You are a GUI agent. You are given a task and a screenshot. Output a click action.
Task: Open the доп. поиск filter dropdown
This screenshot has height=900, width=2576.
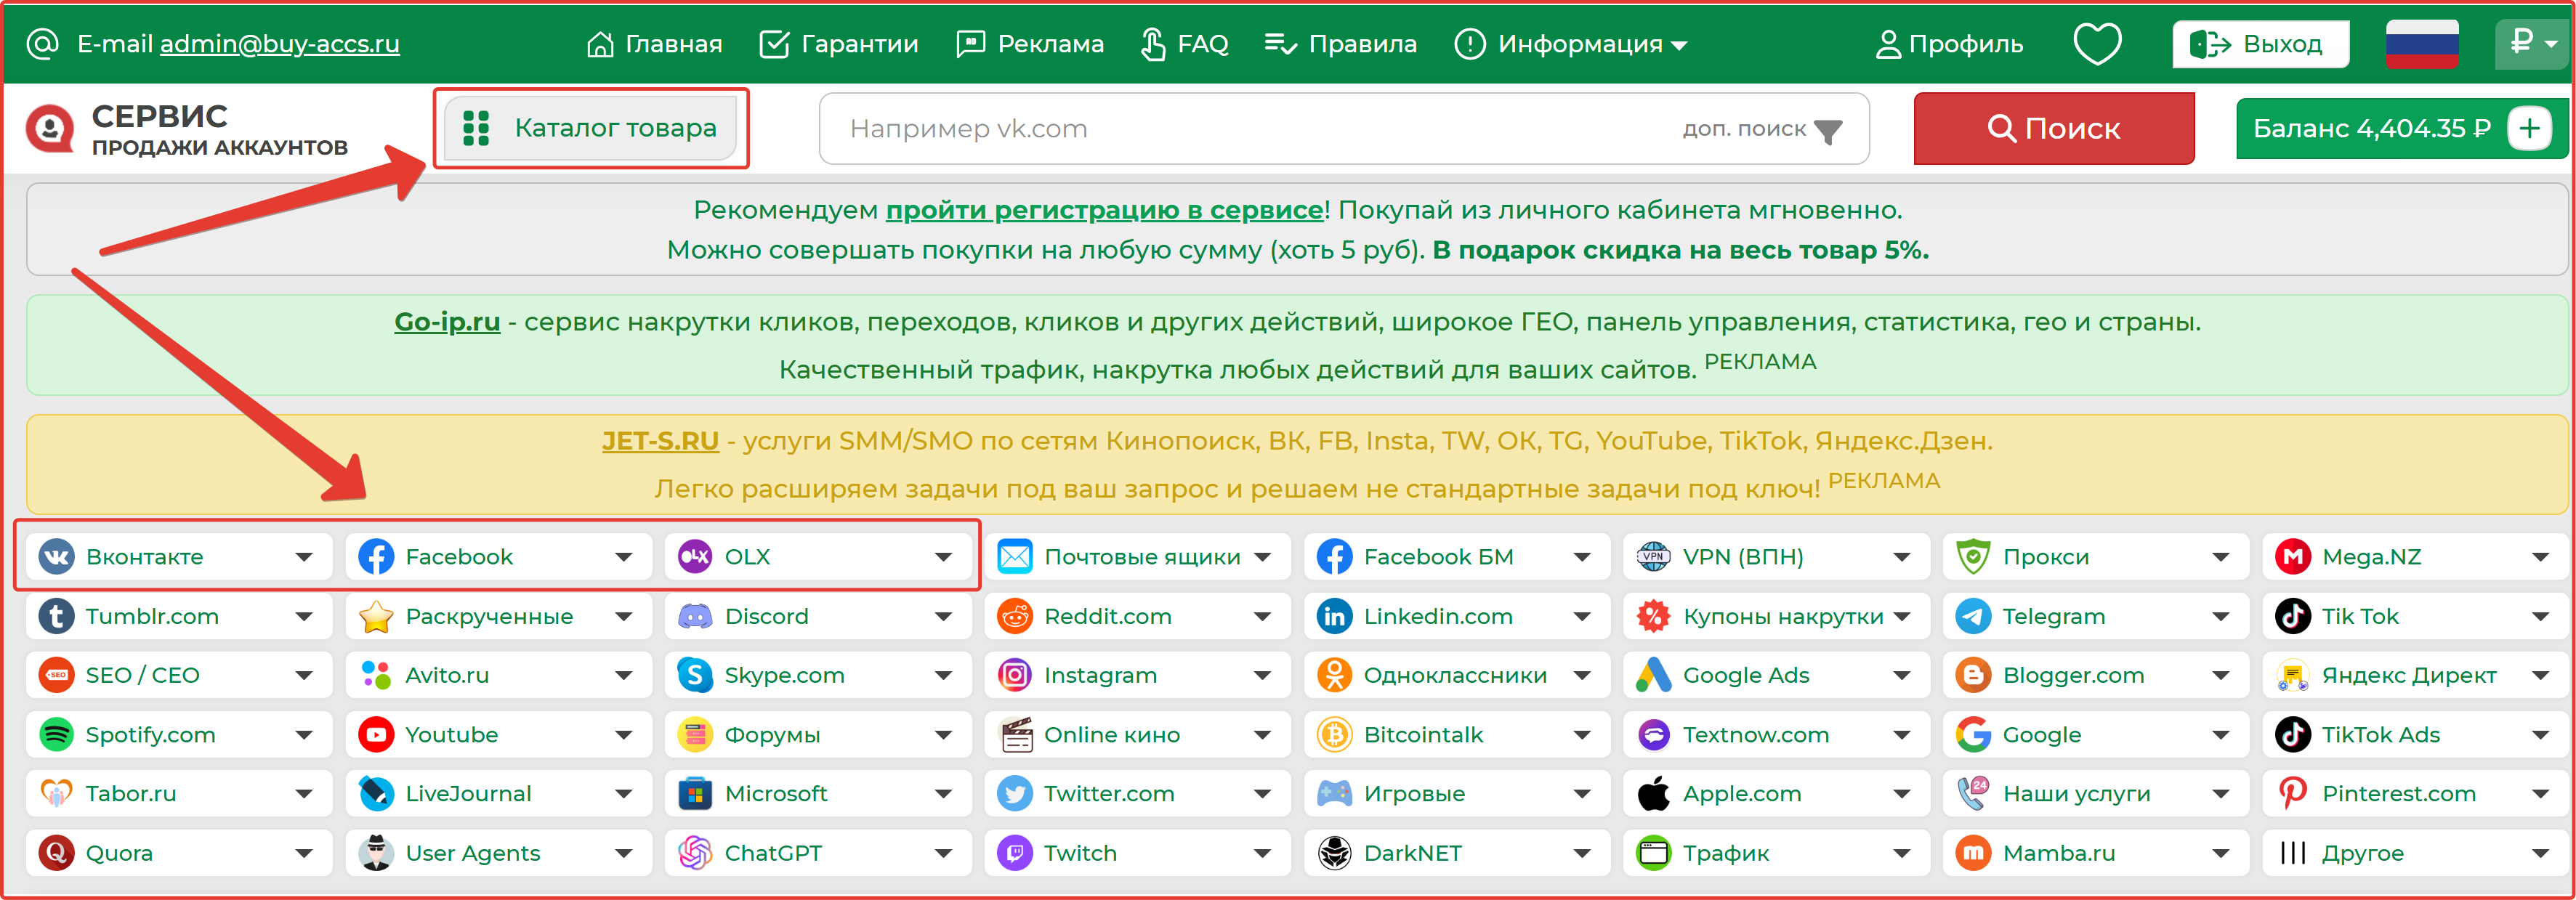point(1762,129)
